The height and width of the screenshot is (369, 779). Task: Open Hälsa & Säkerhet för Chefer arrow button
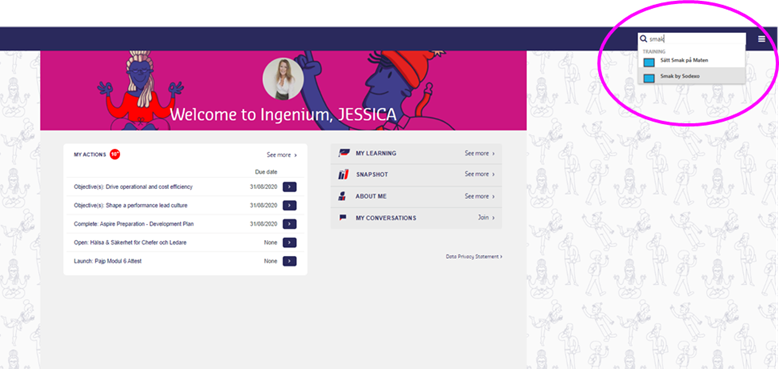coord(290,242)
